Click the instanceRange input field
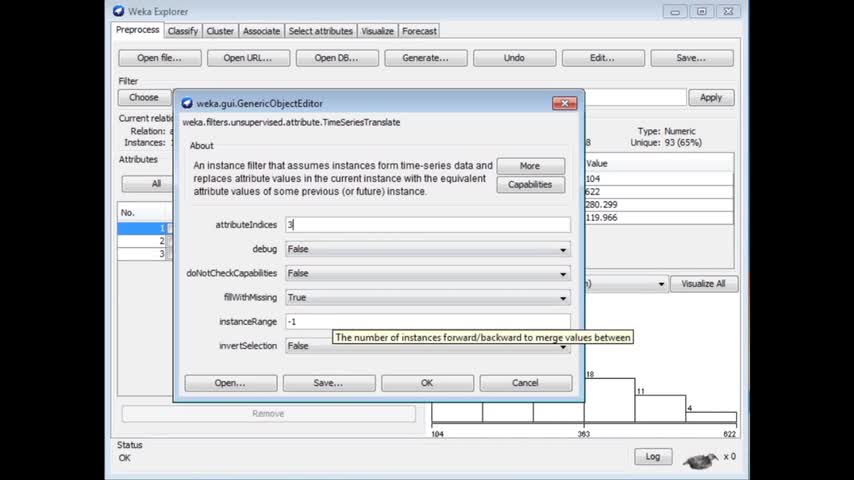Viewport: 854px width, 480px height. click(x=428, y=322)
